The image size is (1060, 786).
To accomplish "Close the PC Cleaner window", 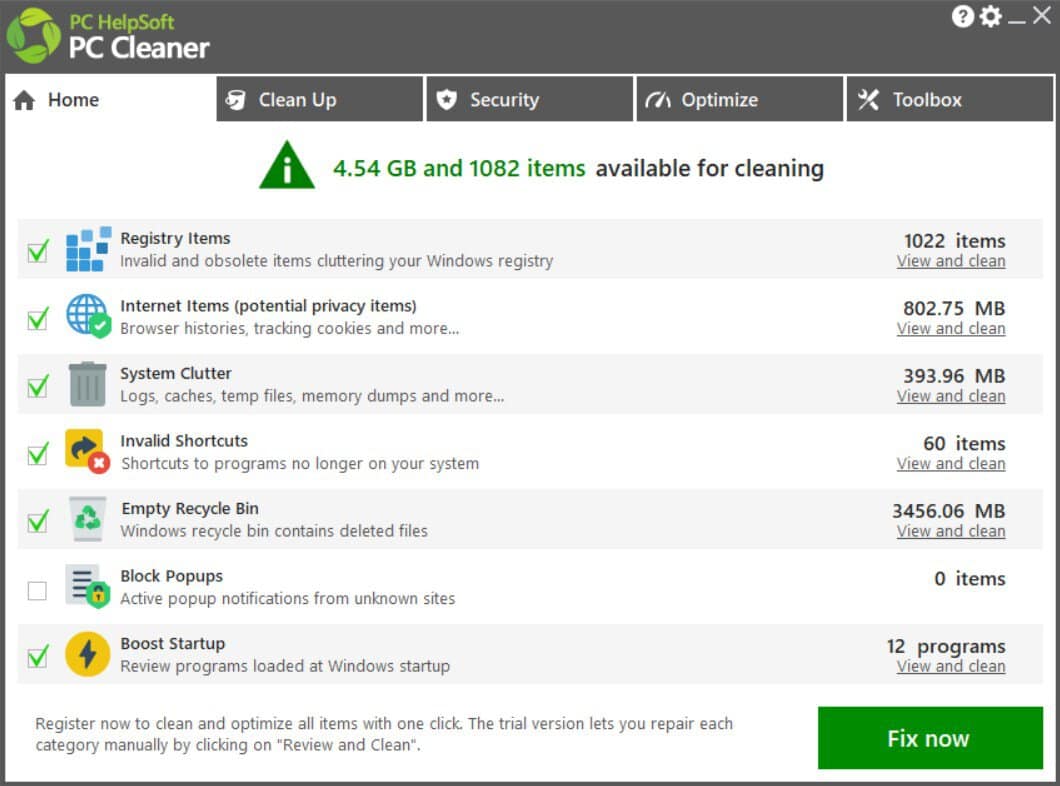I will (1042, 16).
